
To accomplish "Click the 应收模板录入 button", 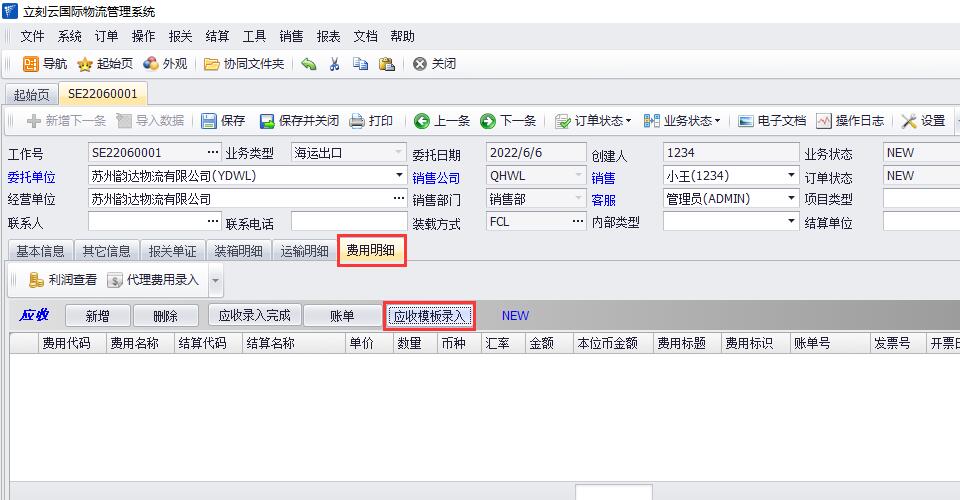I will [x=429, y=316].
